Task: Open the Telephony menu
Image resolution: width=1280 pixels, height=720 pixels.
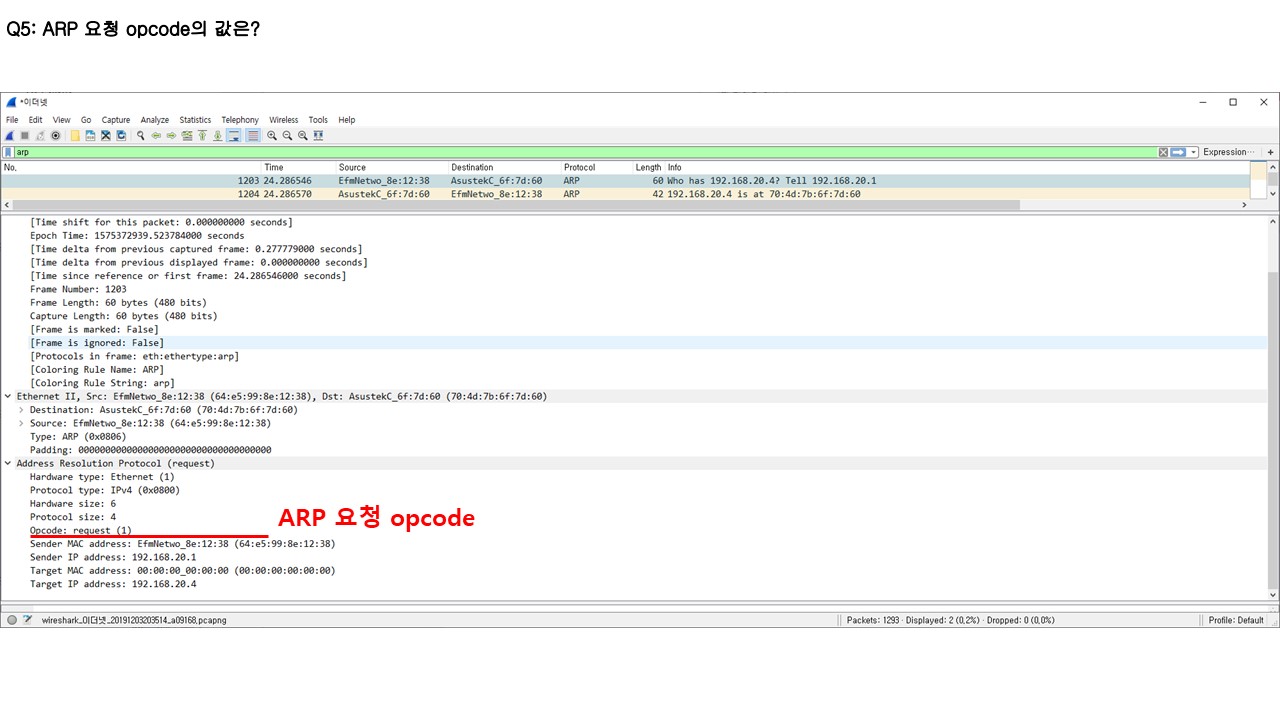Action: (240, 120)
